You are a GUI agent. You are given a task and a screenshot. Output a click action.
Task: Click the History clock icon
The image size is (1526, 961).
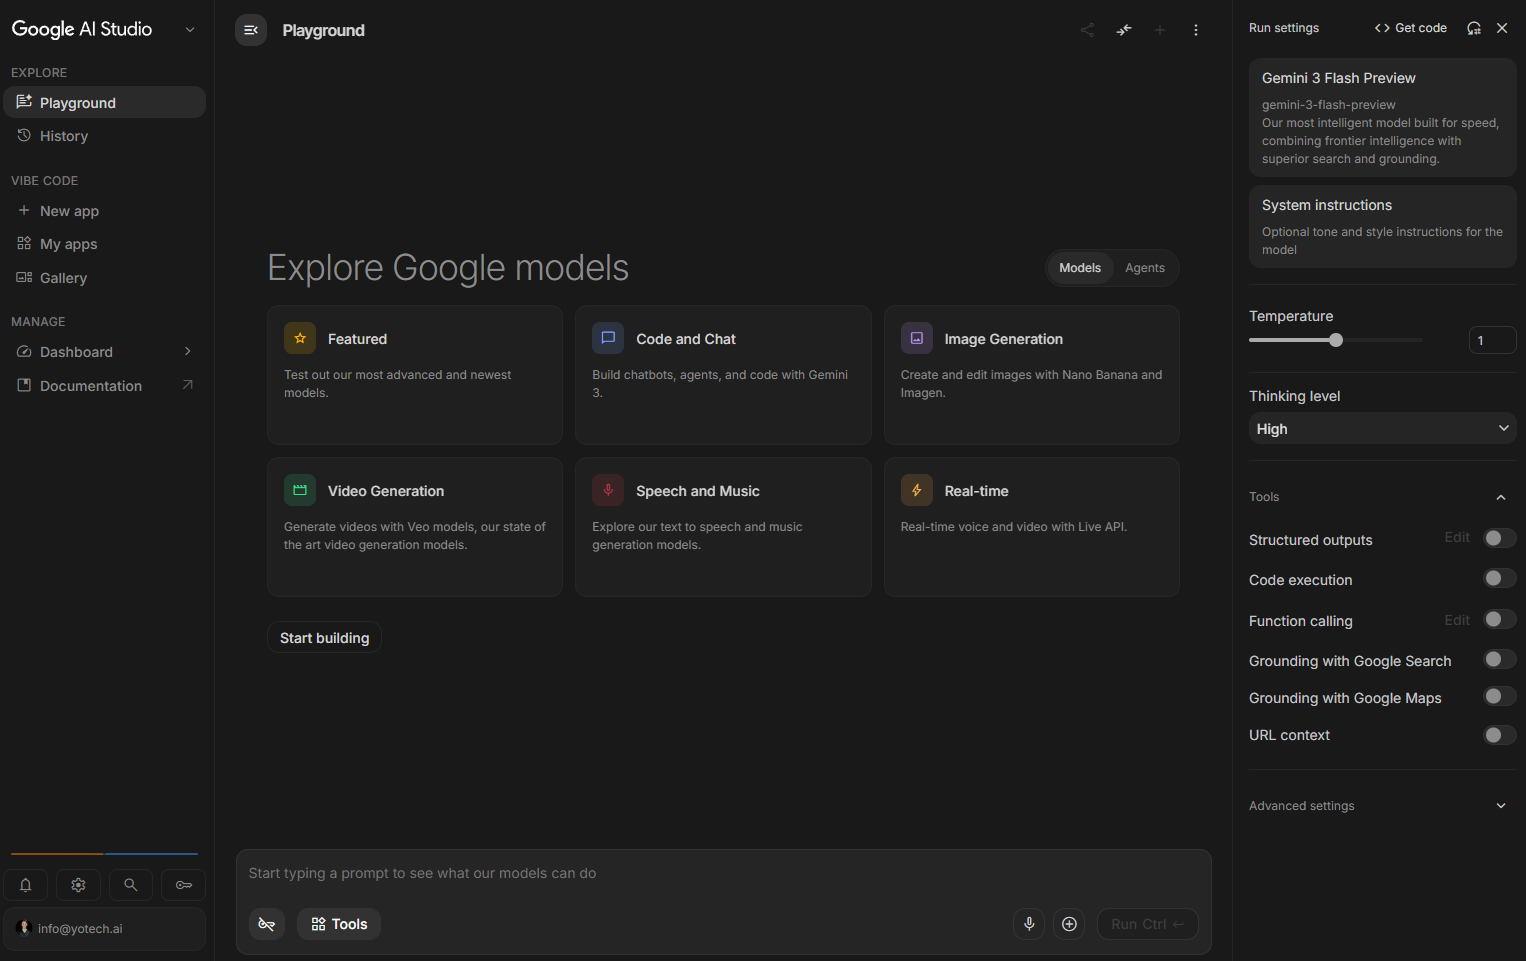24,135
